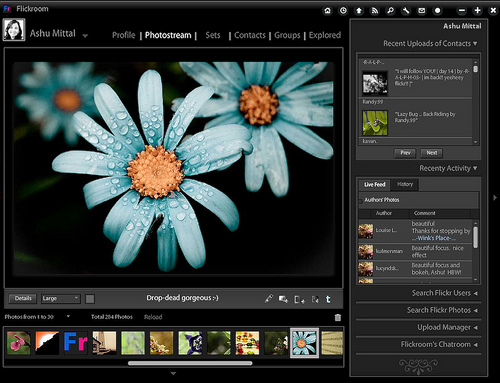Viewport: 500px width, 383px height.
Task: Click the trash bin icon above thumbnails
Action: [x=338, y=317]
